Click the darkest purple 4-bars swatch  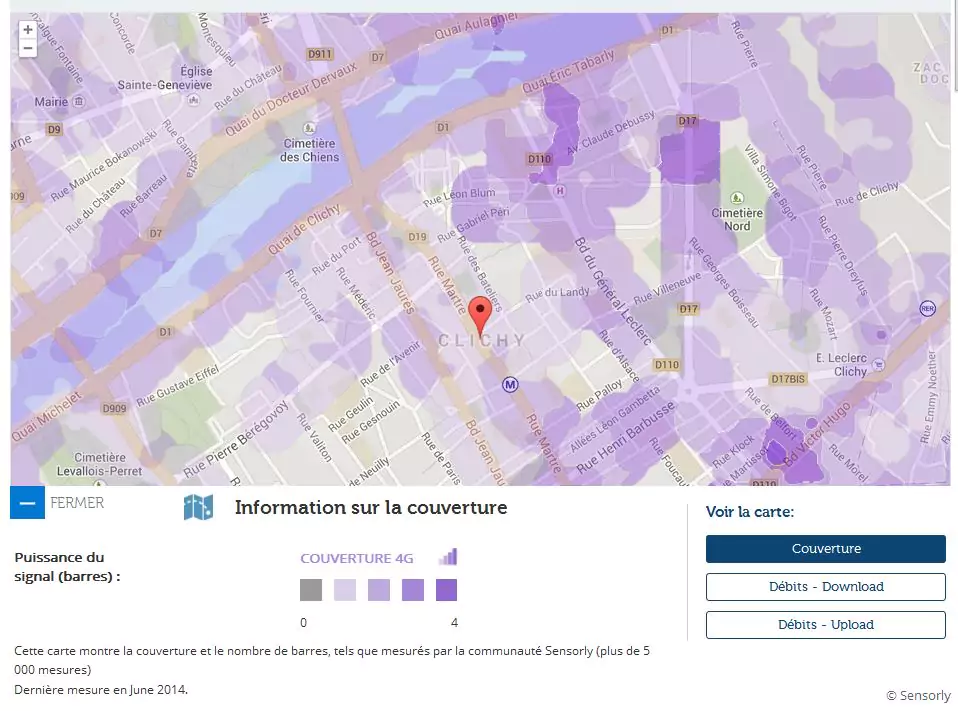click(446, 590)
